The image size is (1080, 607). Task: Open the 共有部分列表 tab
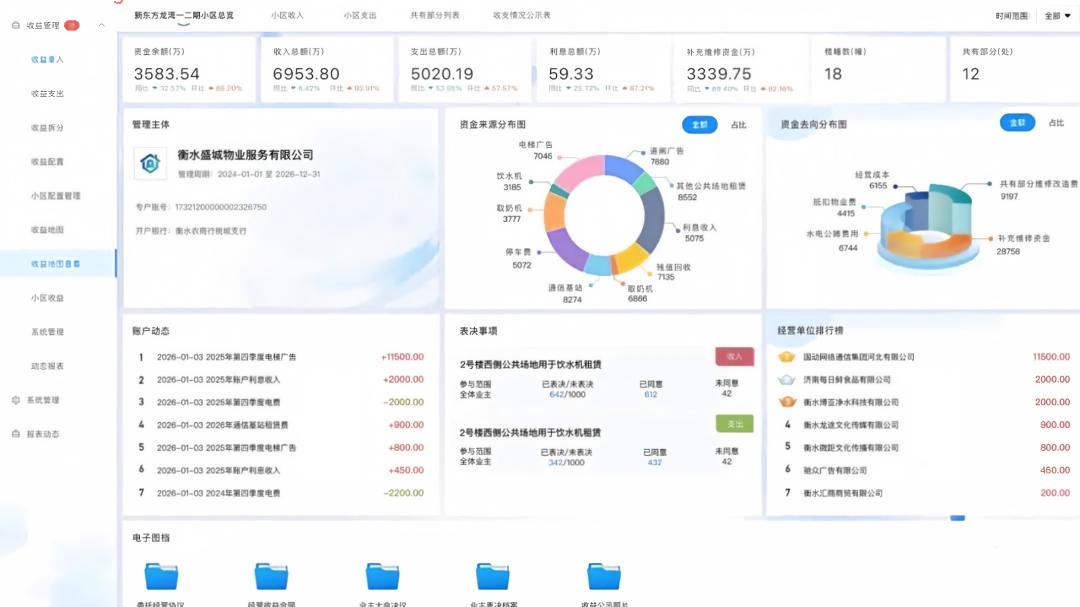[x=435, y=15]
